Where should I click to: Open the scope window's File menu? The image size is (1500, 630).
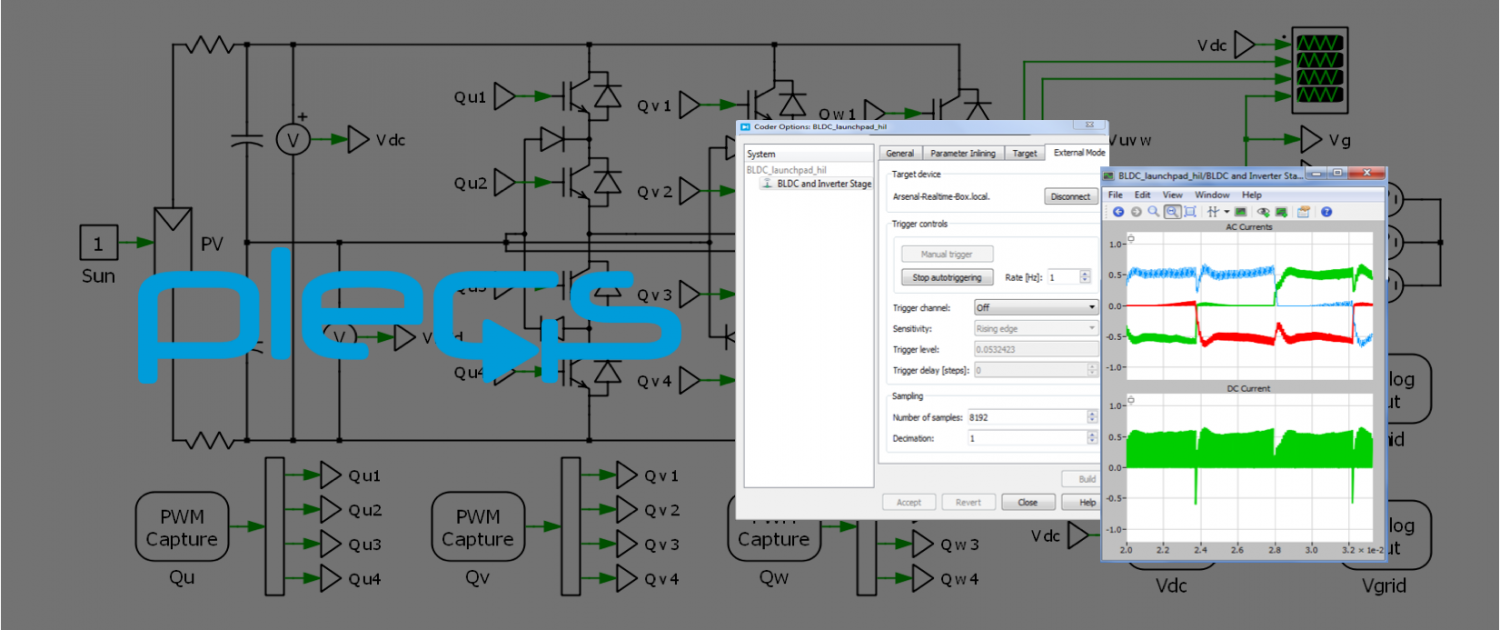pyautogui.click(x=1115, y=195)
